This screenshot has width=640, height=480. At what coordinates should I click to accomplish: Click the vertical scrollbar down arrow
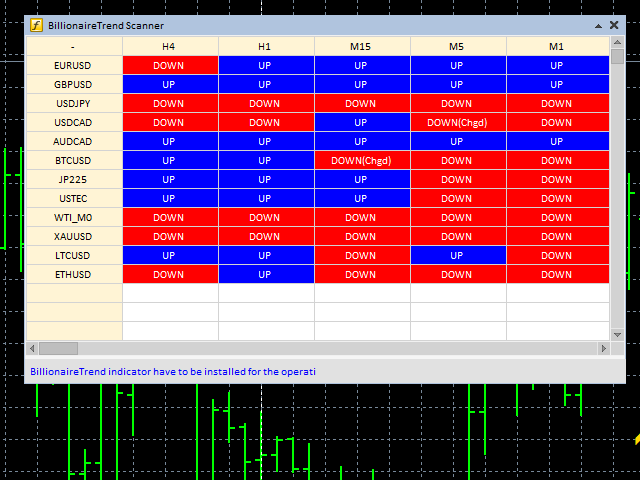click(618, 335)
